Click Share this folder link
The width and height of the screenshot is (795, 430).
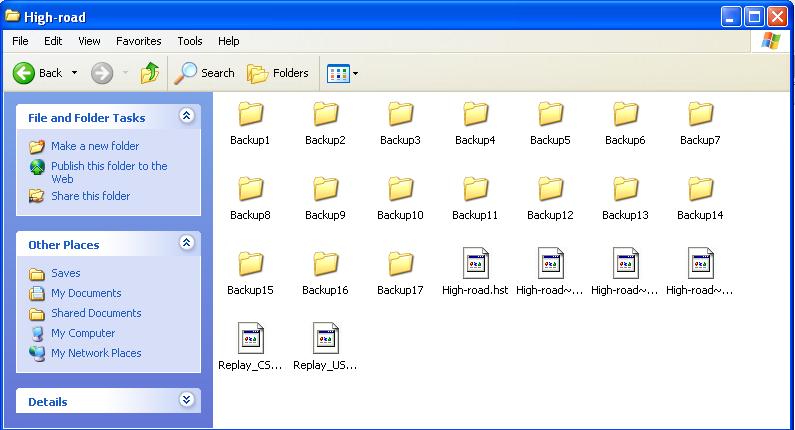[x=90, y=196]
